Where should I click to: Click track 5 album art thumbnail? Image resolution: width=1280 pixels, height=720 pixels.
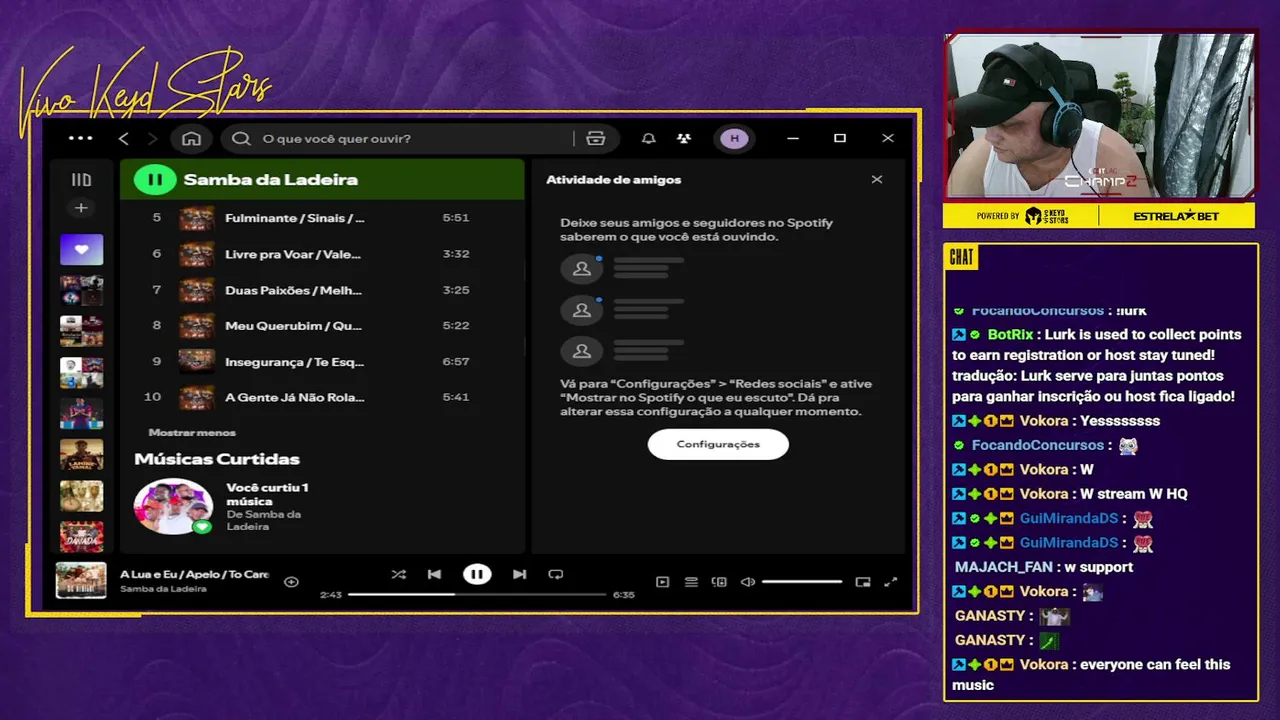pyautogui.click(x=196, y=218)
